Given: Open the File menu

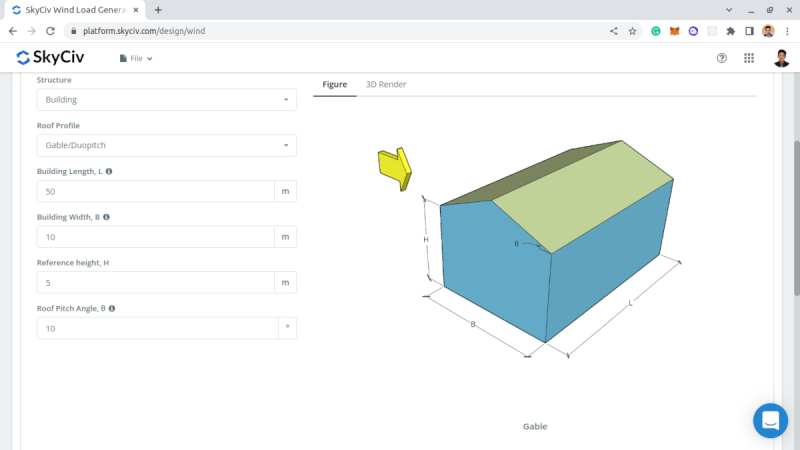Looking at the screenshot, I should pyautogui.click(x=136, y=58).
